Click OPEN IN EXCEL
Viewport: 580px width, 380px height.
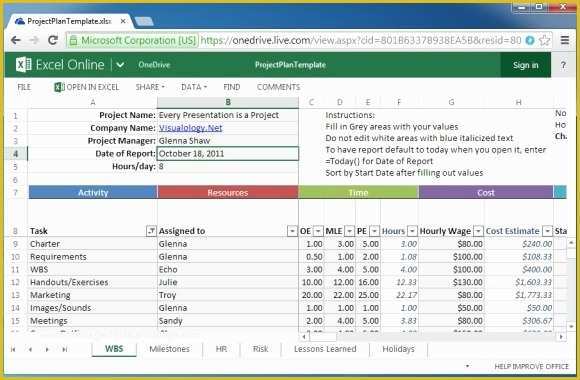(x=87, y=87)
